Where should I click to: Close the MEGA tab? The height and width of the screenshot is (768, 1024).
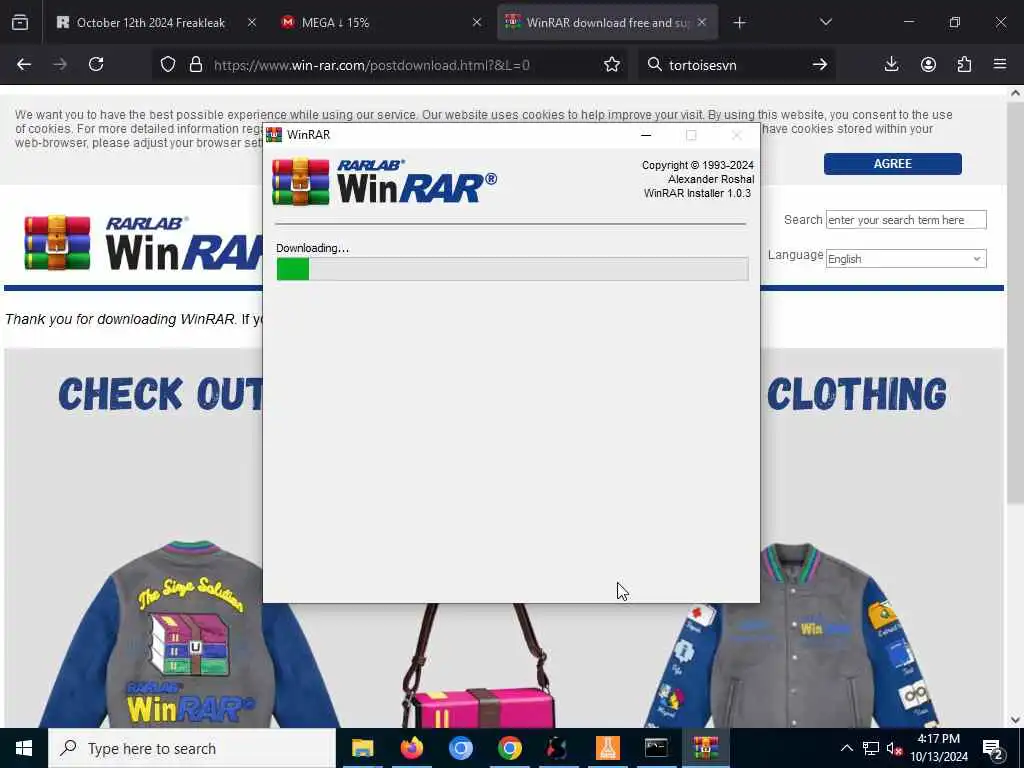coord(477,22)
